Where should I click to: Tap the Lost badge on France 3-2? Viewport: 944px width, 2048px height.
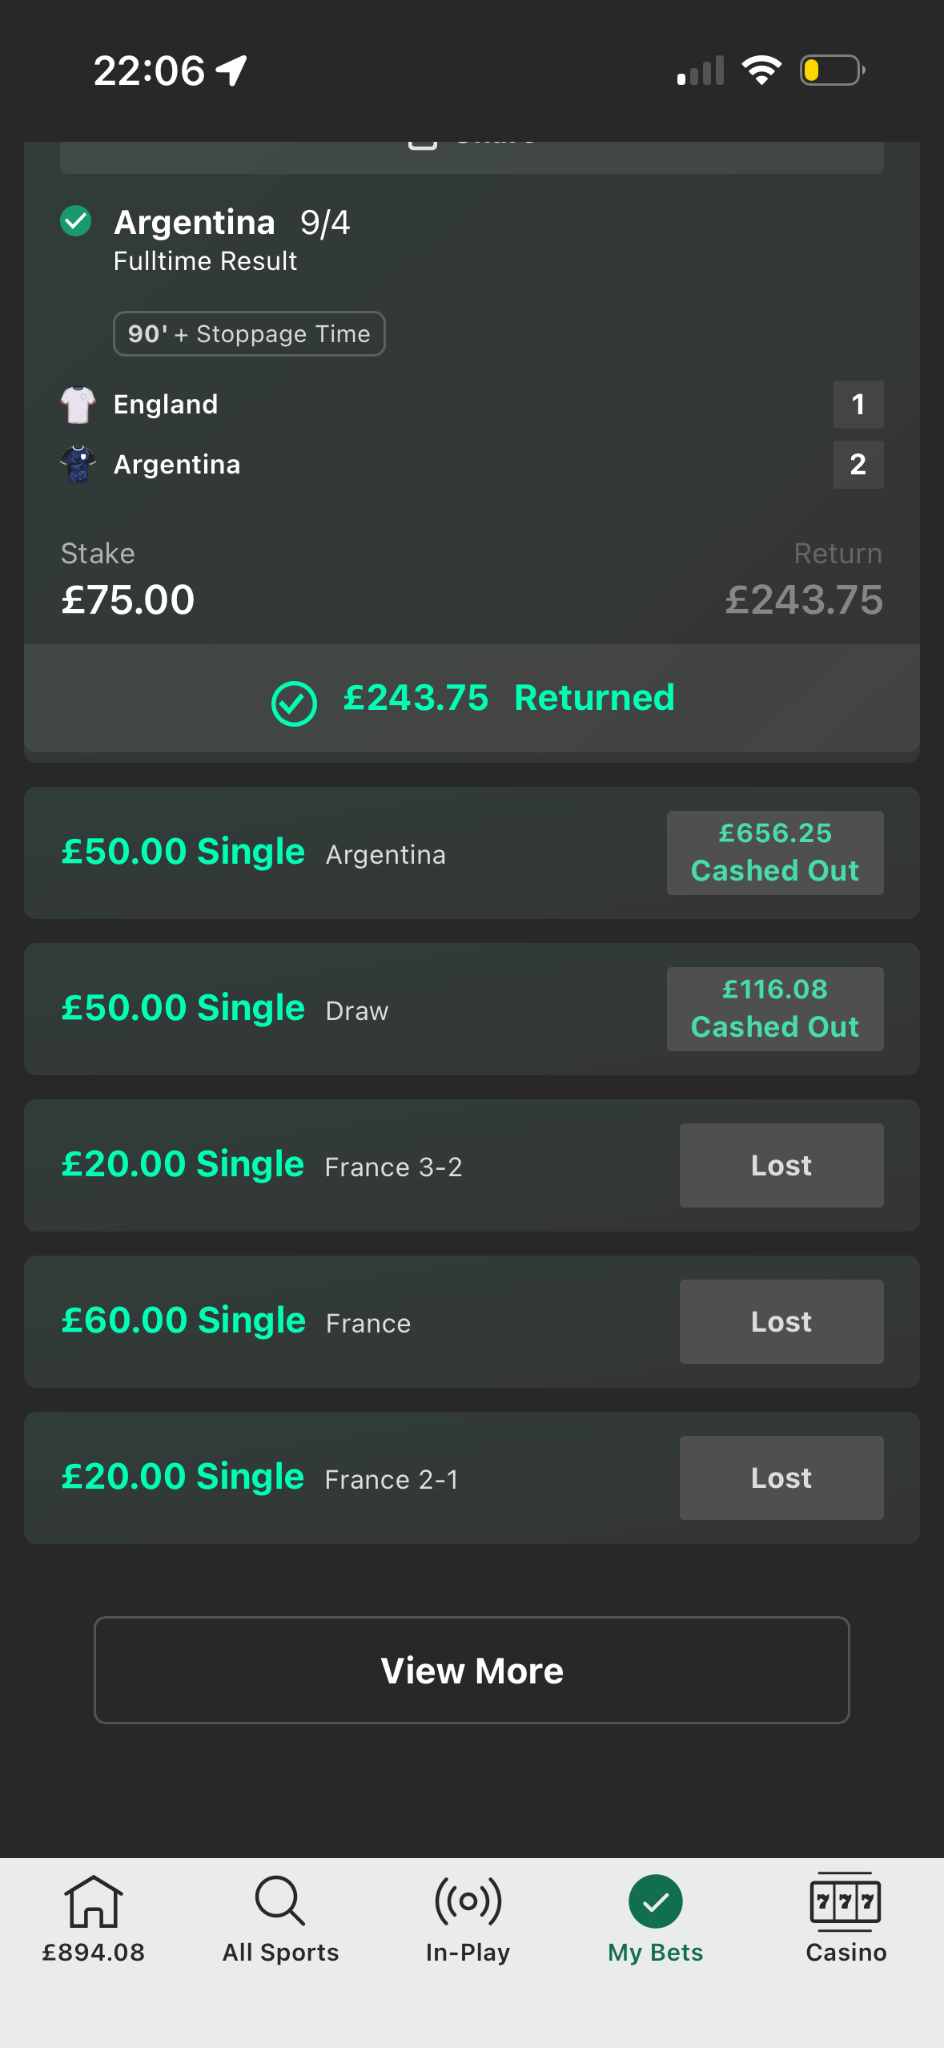782,1165
